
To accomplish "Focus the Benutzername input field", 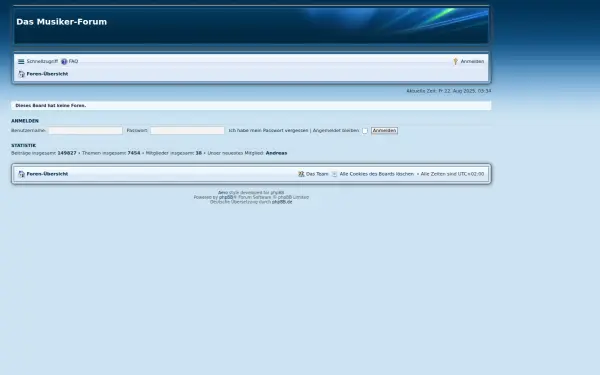I will click(86, 131).
